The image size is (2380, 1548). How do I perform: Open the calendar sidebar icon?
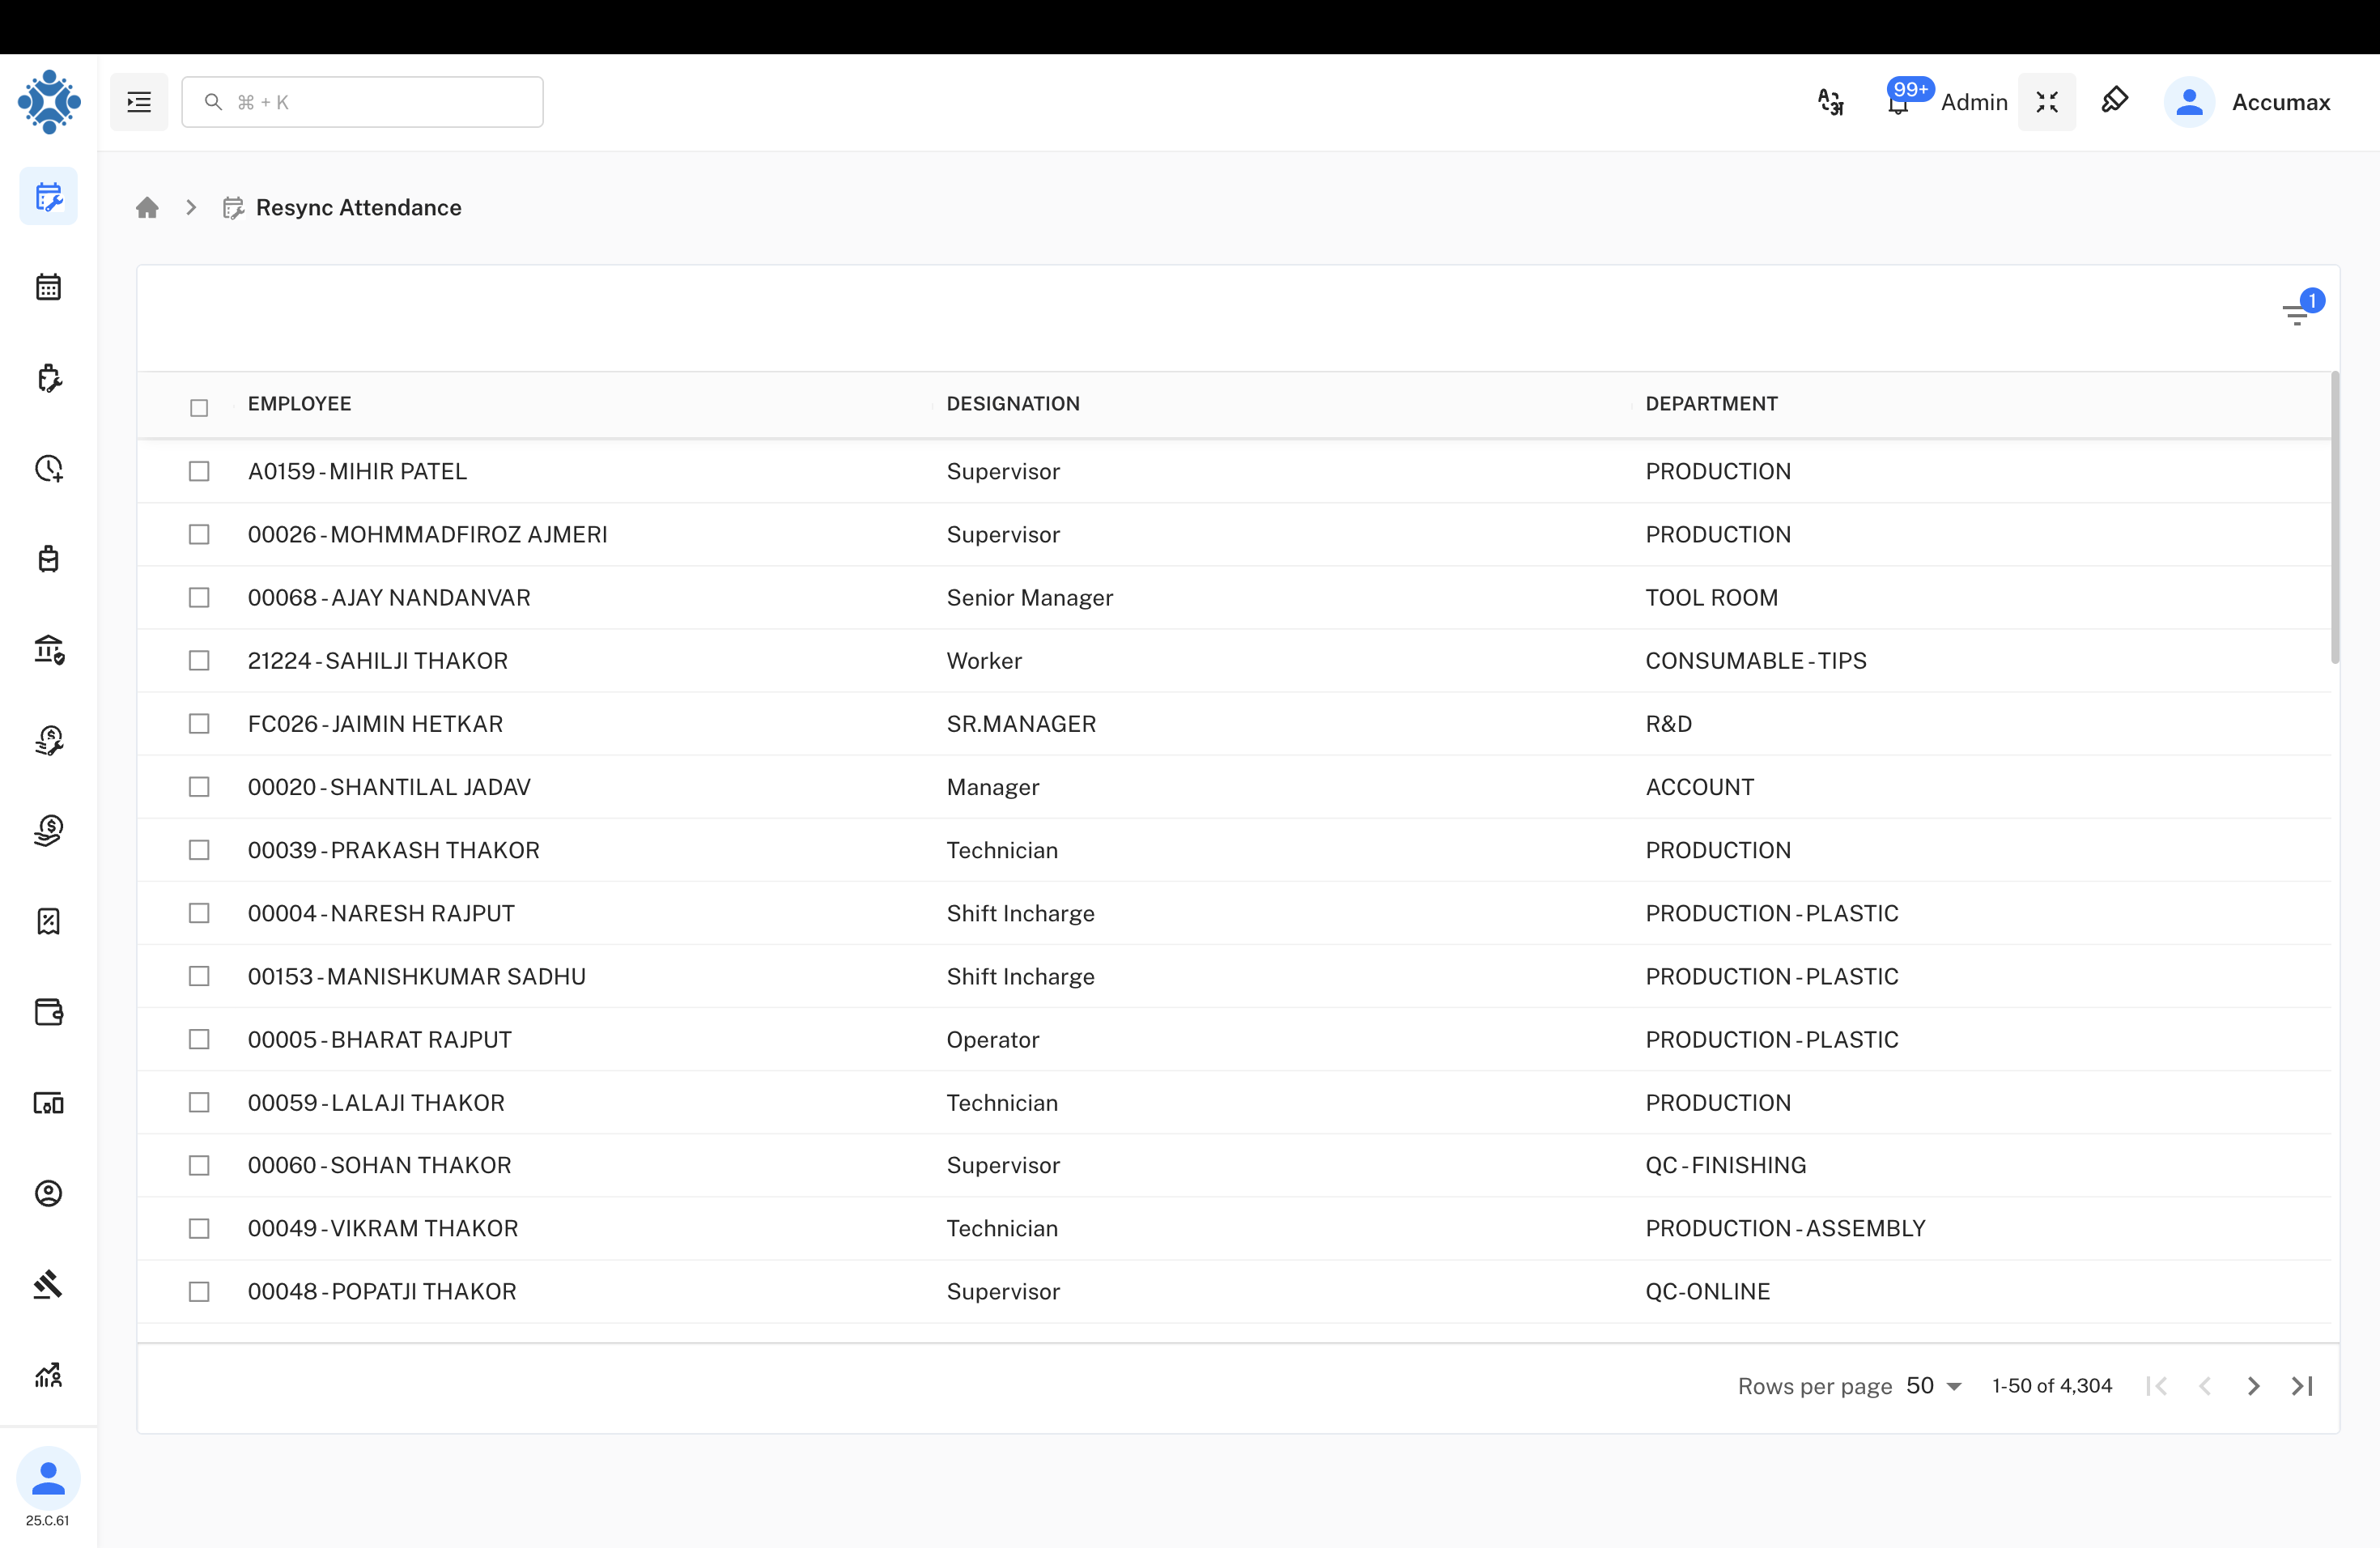click(x=48, y=287)
